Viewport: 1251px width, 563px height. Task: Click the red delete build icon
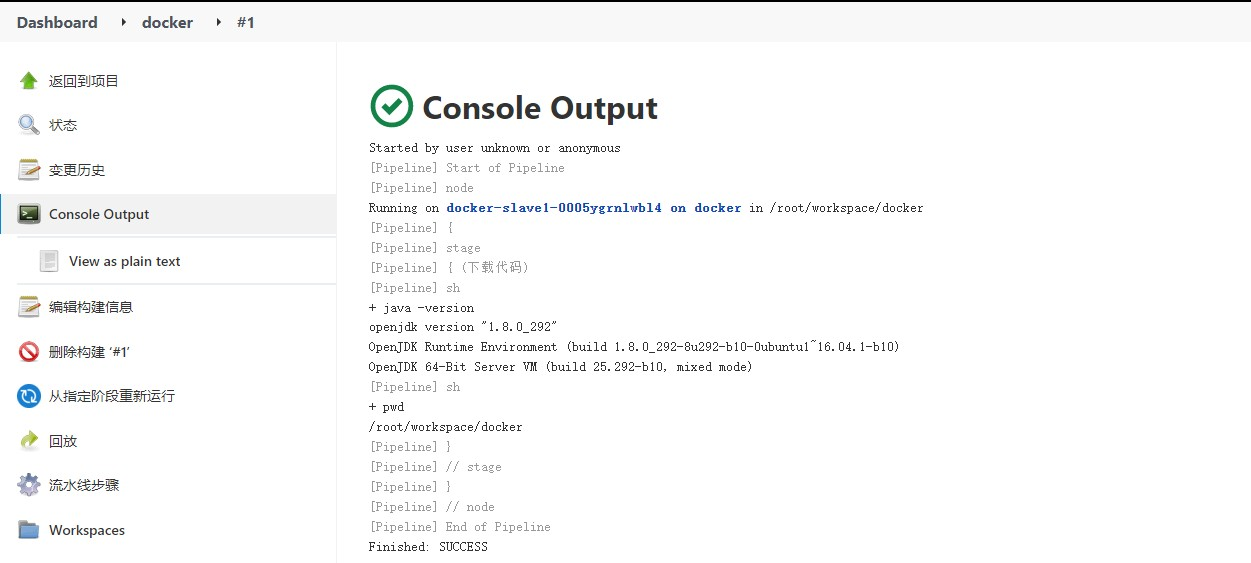(x=29, y=352)
